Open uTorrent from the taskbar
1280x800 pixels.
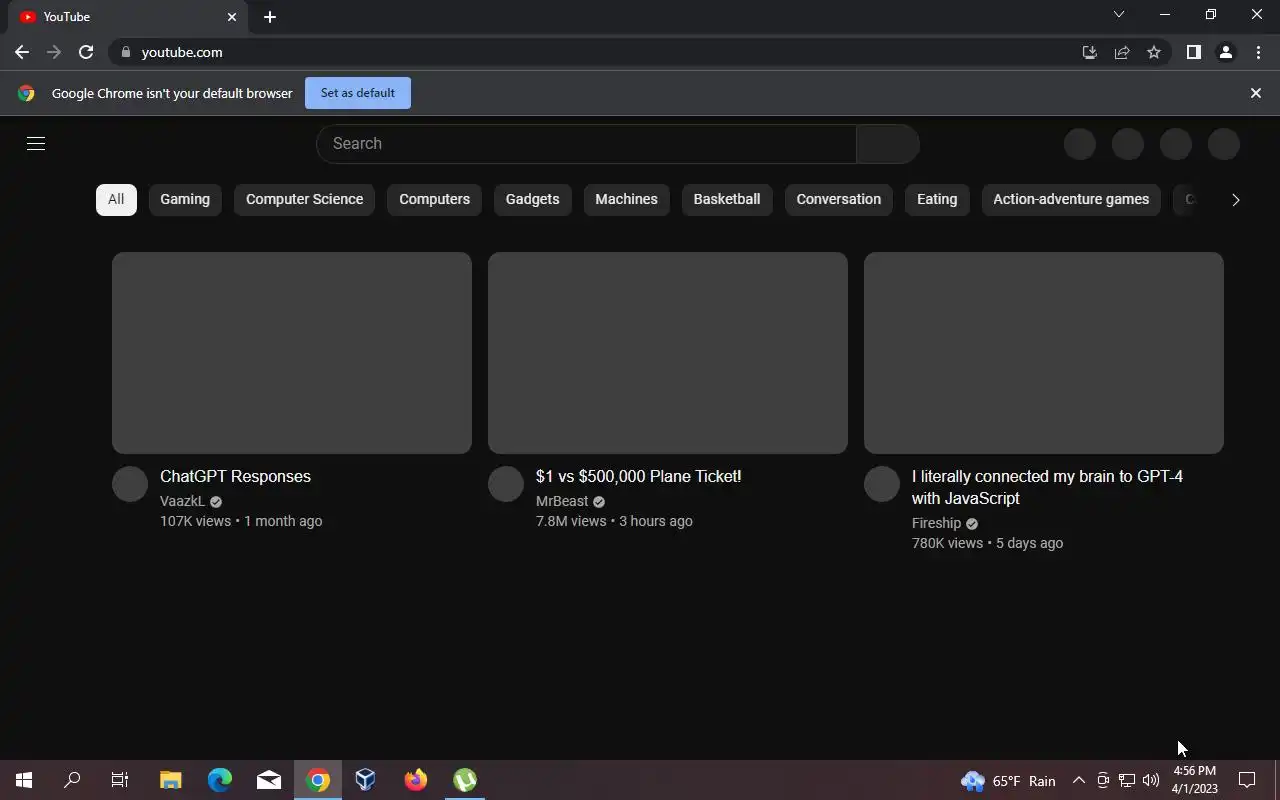coord(465,780)
